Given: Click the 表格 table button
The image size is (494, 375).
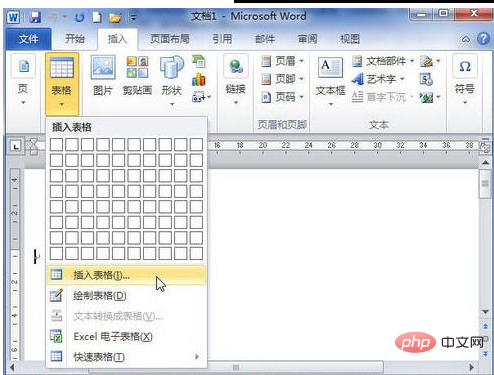Looking at the screenshot, I should click(x=62, y=83).
